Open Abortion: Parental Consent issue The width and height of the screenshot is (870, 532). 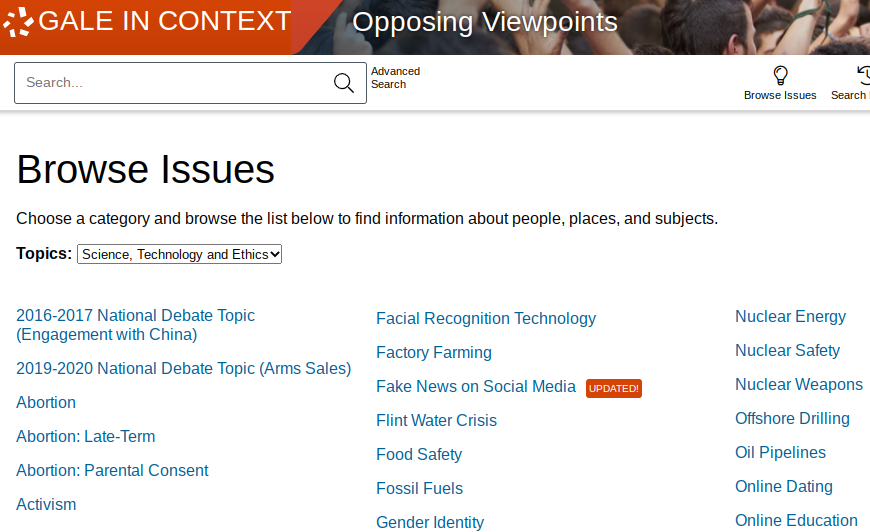pyautogui.click(x=112, y=470)
